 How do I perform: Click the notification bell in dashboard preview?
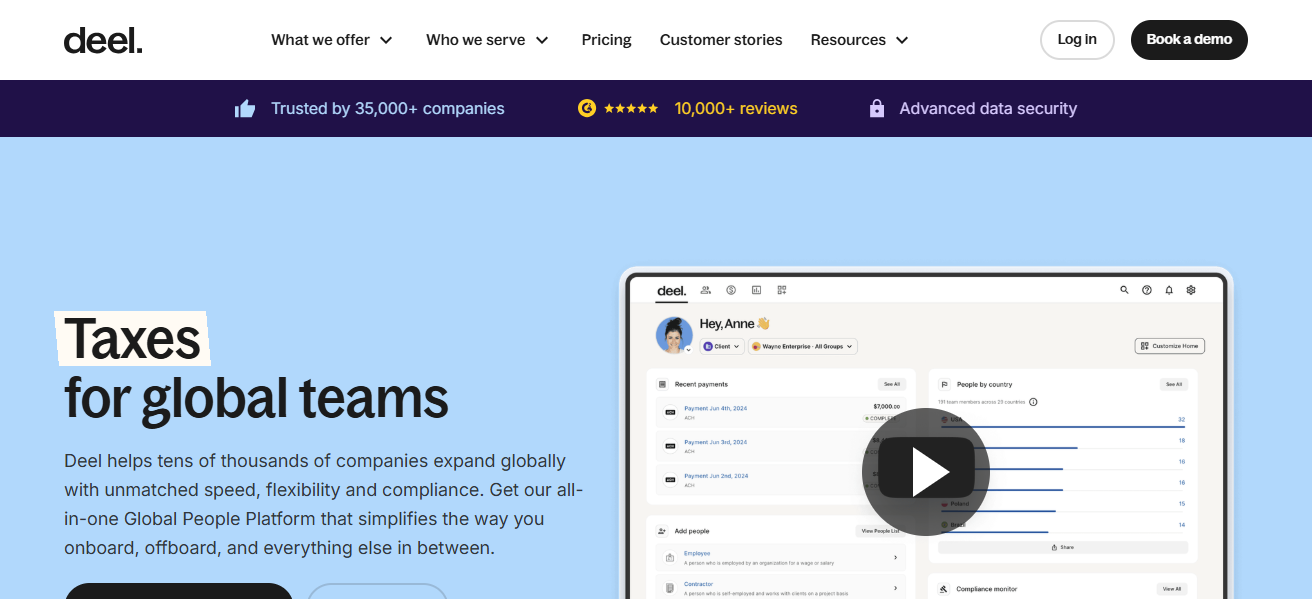pos(1169,290)
